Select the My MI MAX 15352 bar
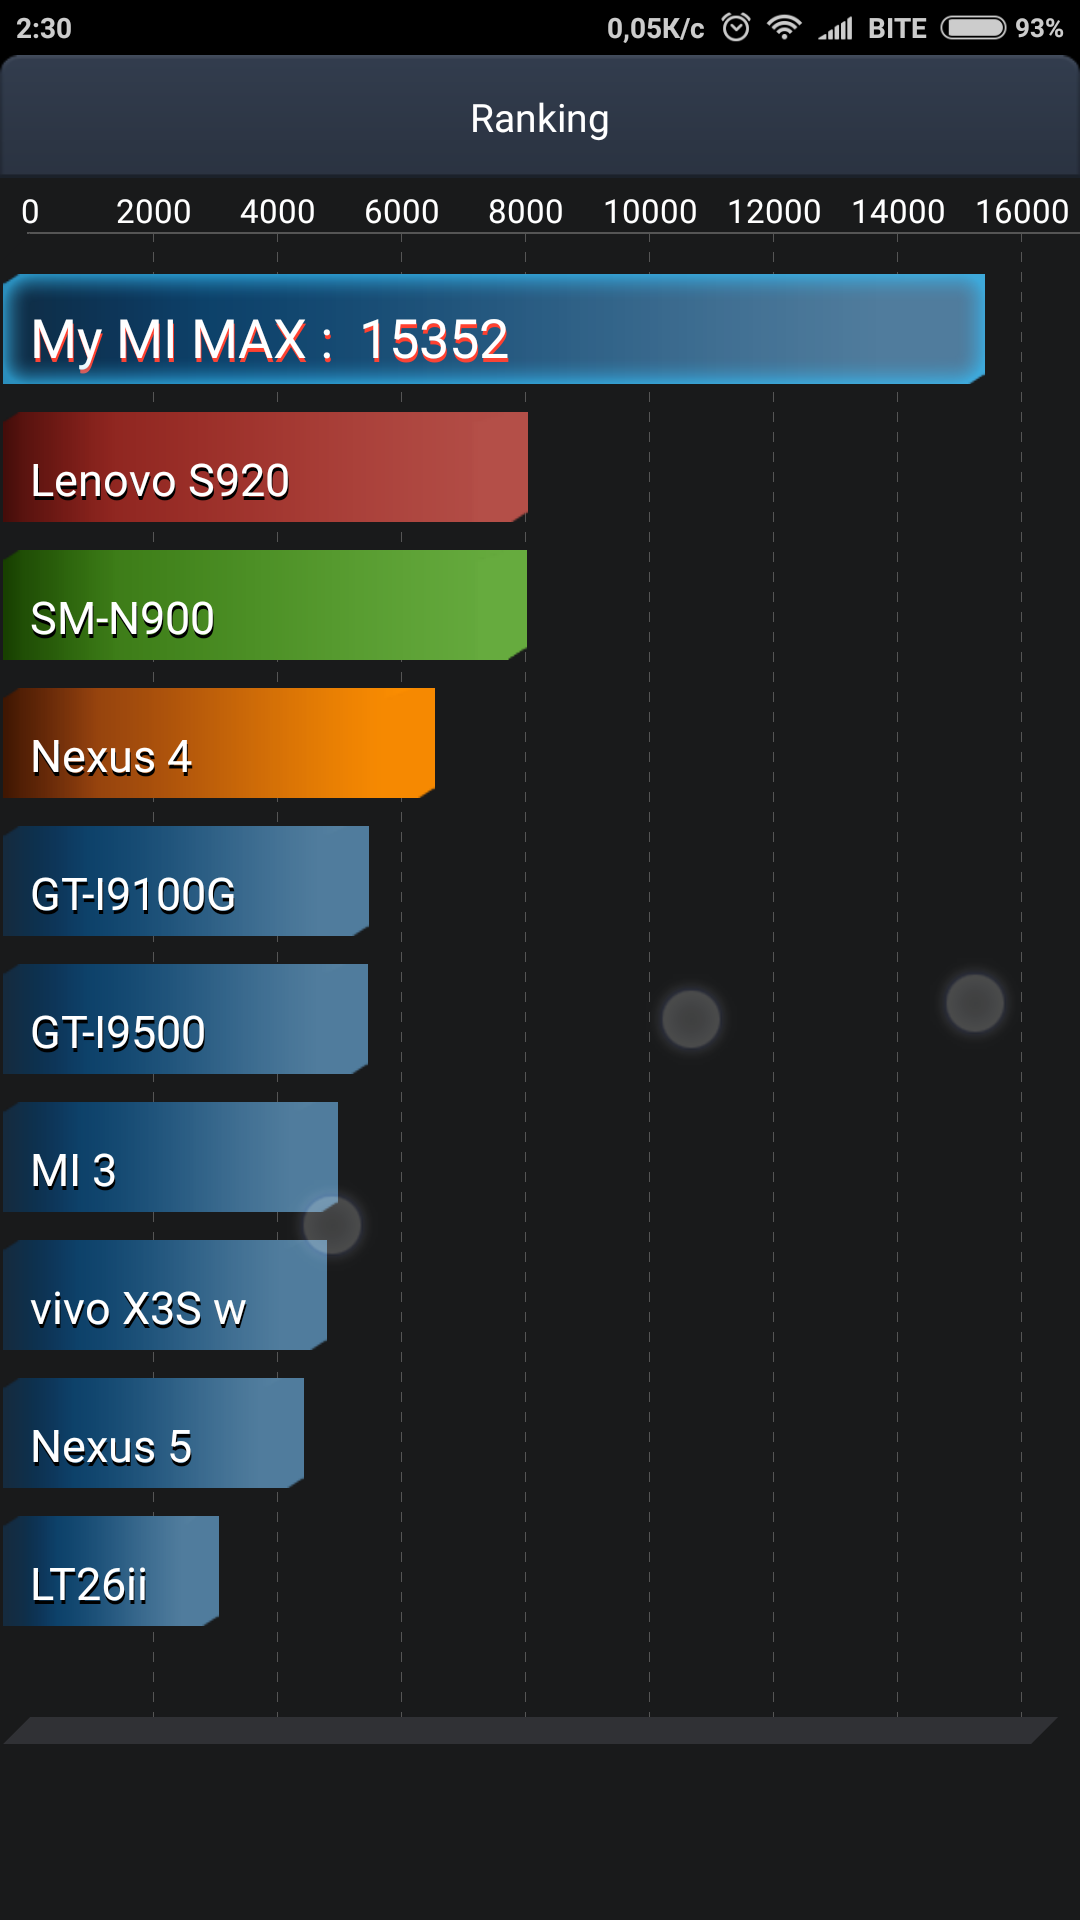The height and width of the screenshot is (1920, 1080). (494, 329)
